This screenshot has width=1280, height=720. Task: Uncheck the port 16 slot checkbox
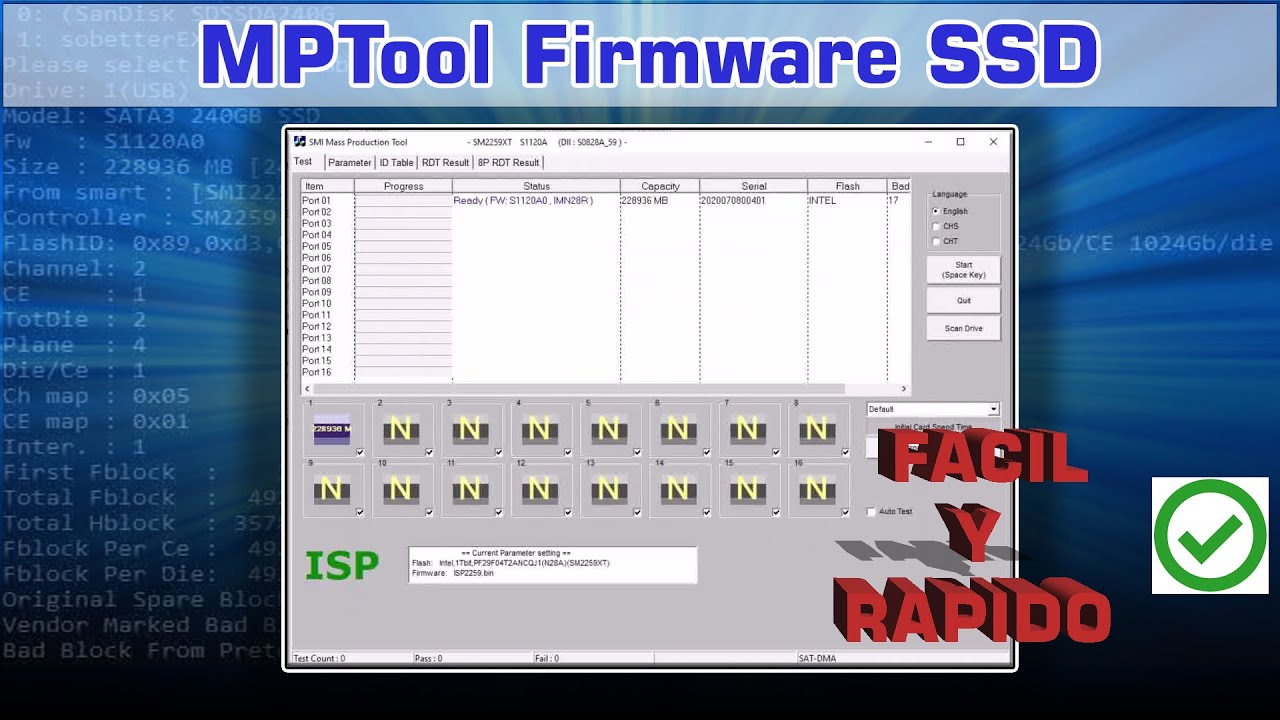tap(845, 512)
